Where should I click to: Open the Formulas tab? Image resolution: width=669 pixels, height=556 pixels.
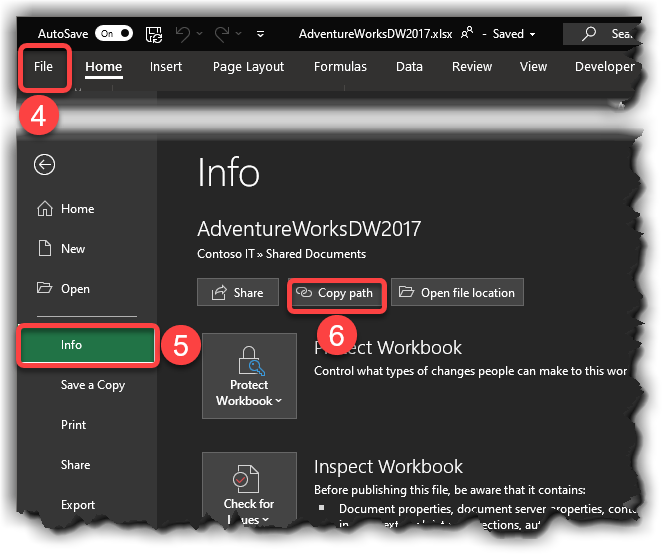point(340,67)
